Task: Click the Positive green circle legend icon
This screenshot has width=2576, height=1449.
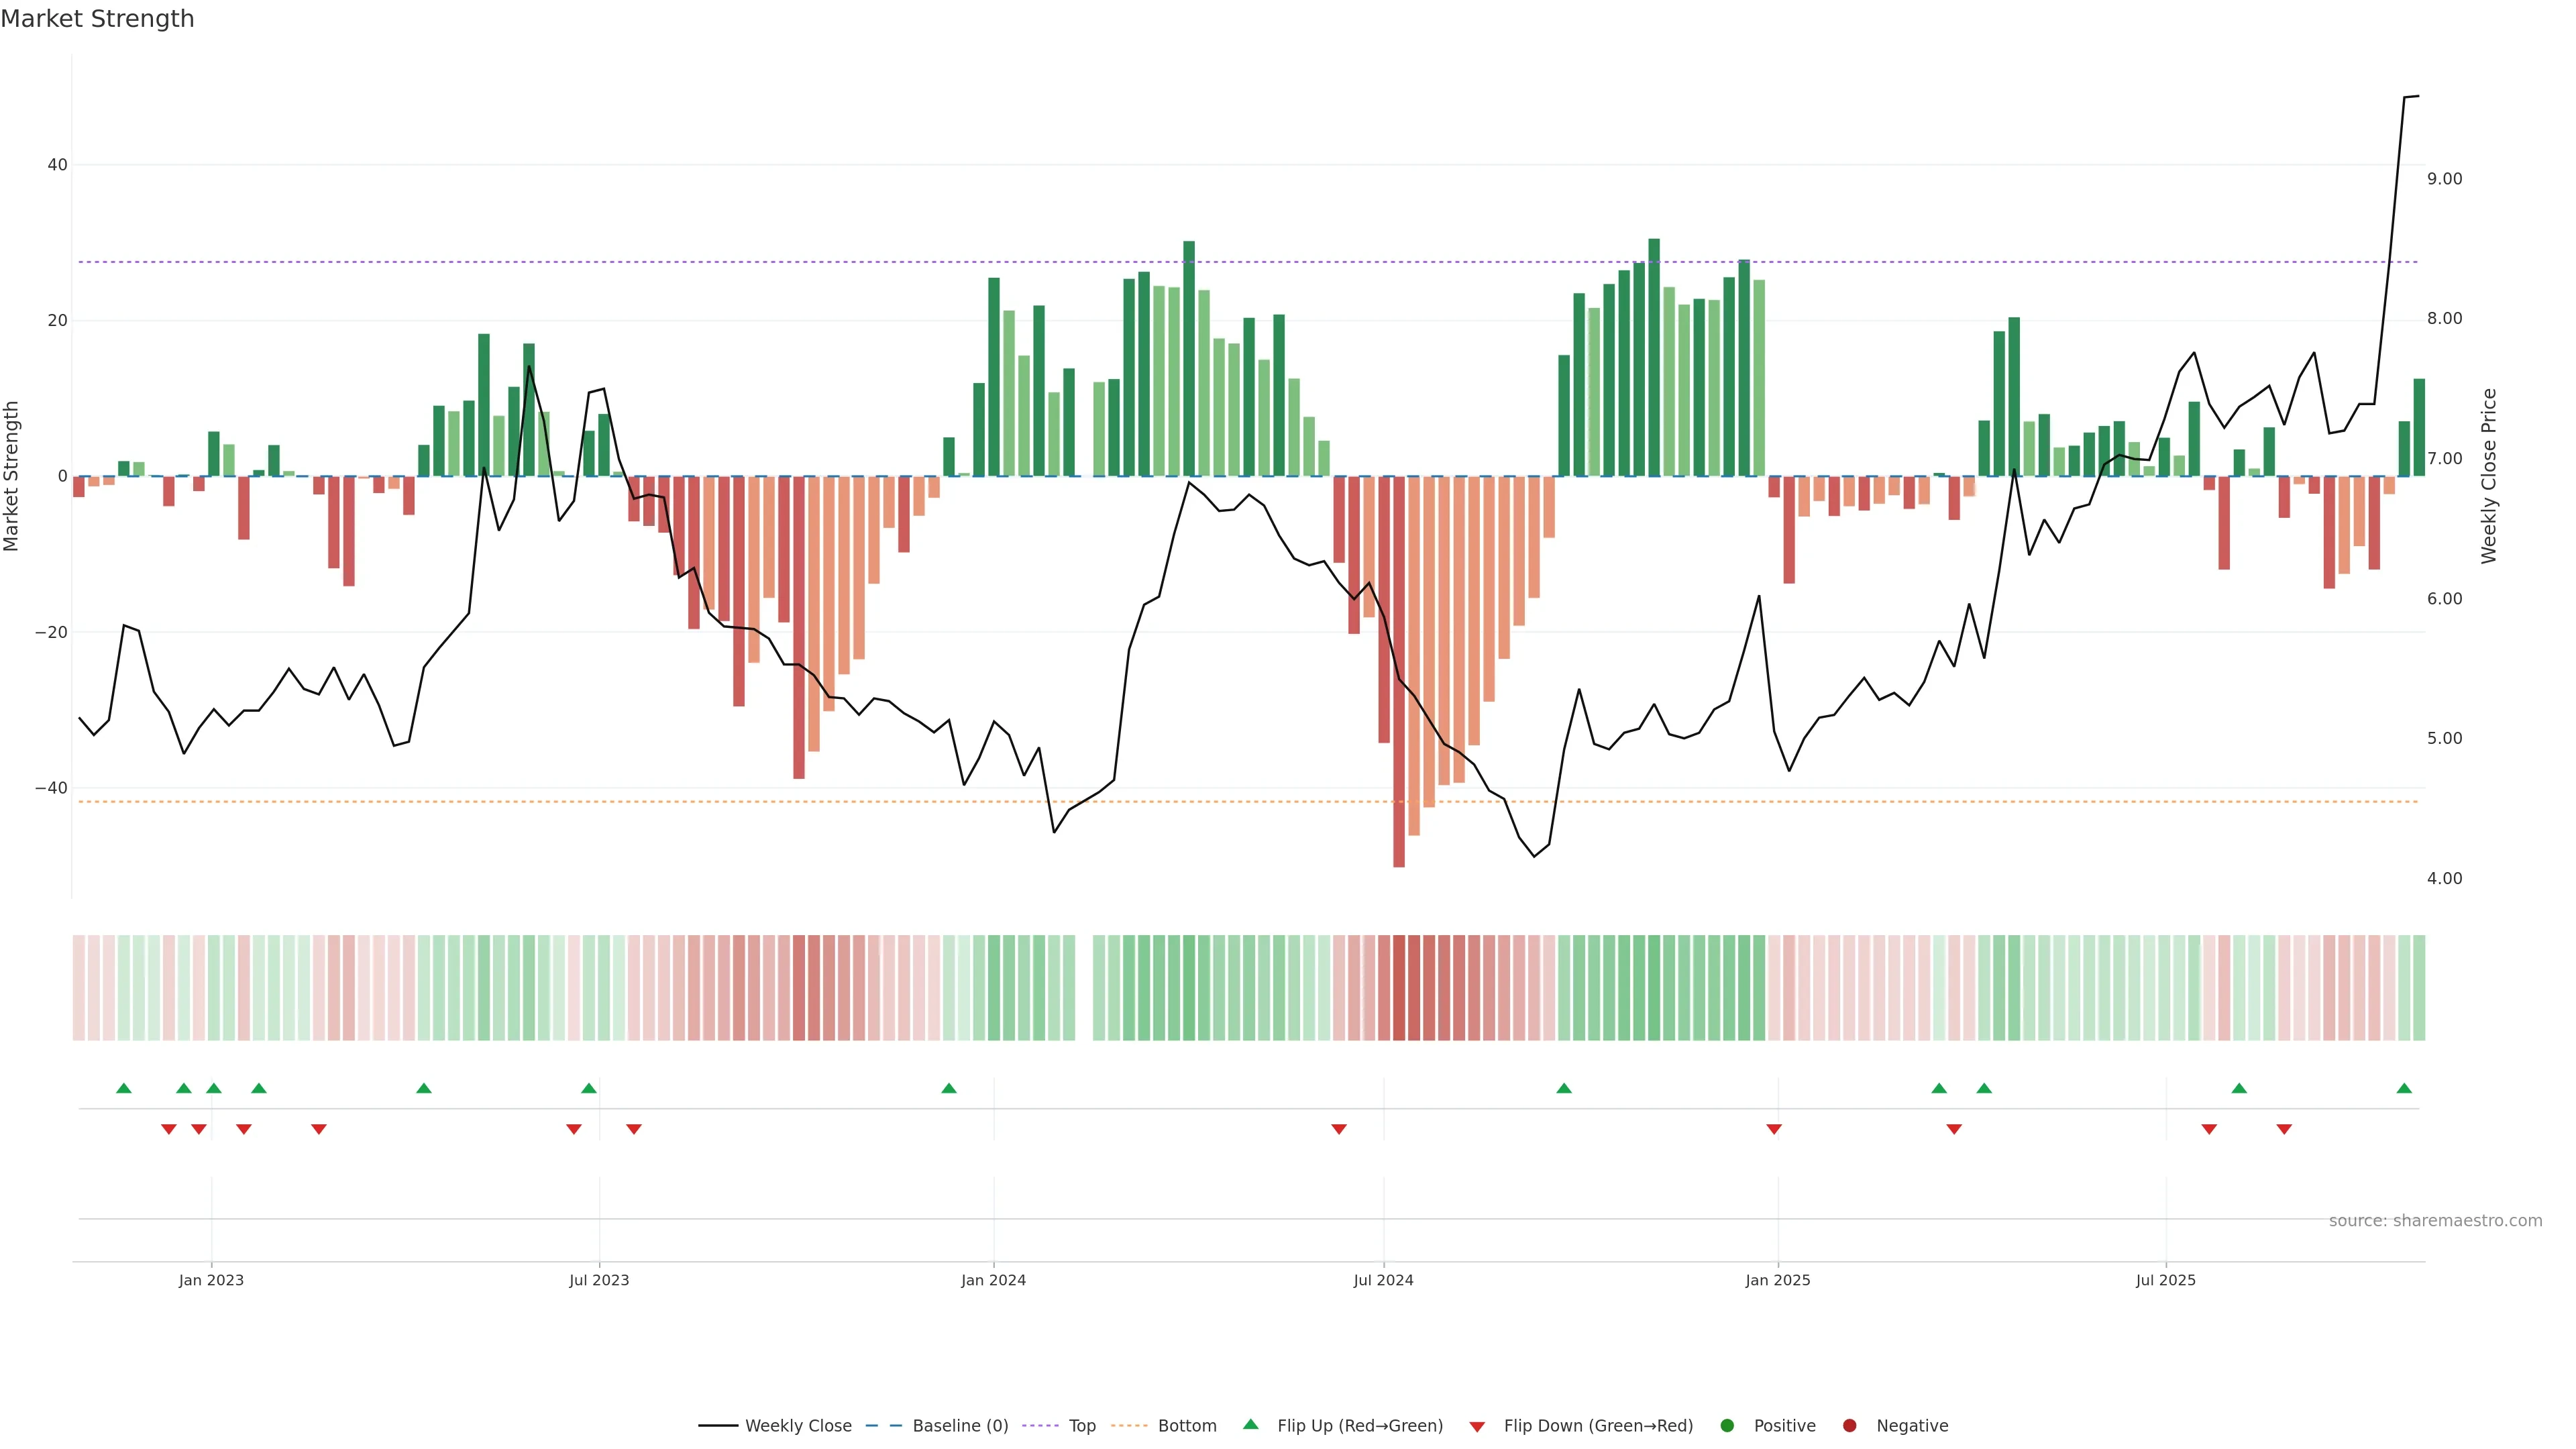Action: [1727, 1426]
